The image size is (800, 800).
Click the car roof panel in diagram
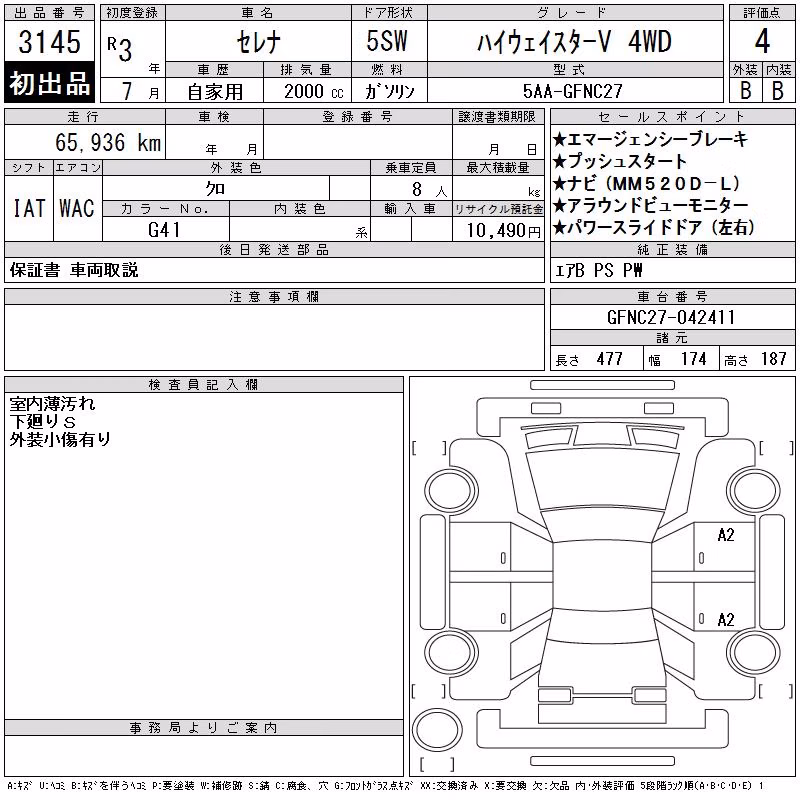tap(602, 575)
